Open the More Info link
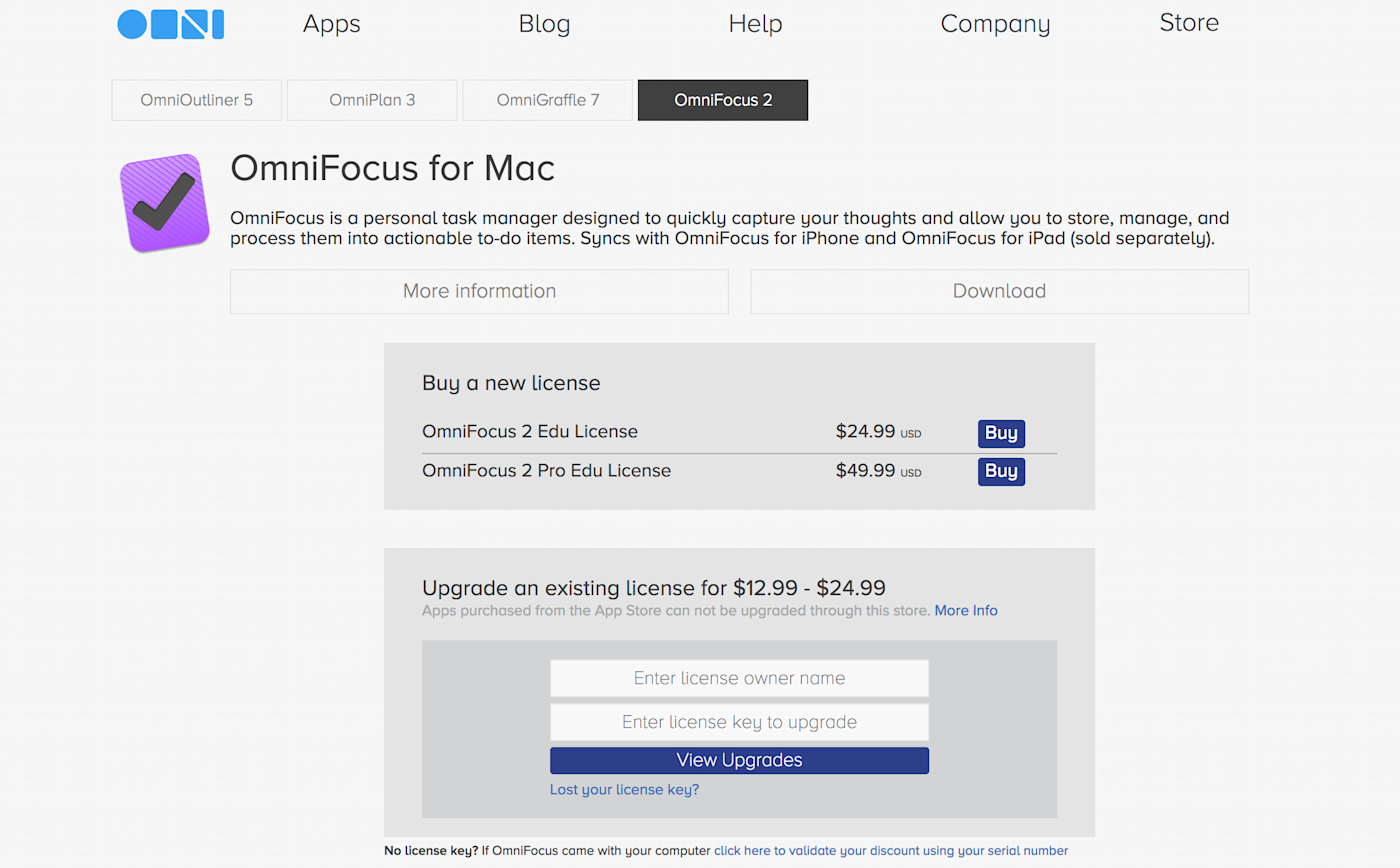 pos(966,610)
